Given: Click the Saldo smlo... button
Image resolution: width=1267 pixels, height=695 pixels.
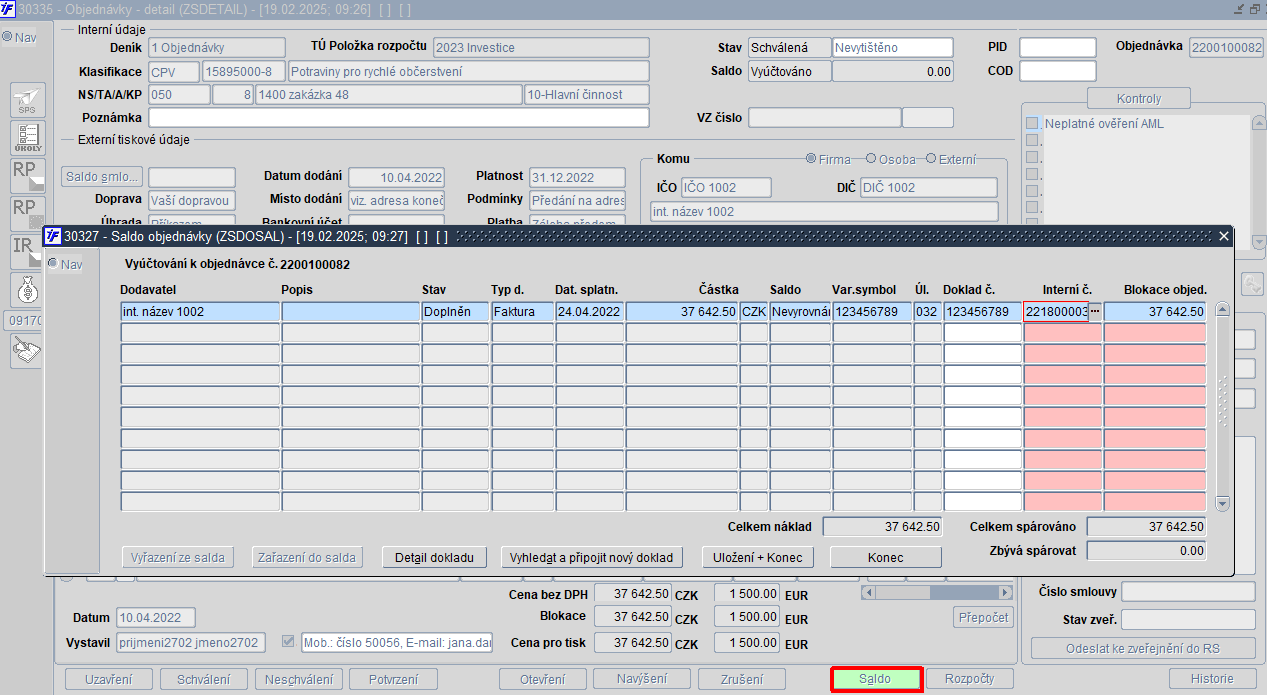Looking at the screenshot, I should pos(102,177).
